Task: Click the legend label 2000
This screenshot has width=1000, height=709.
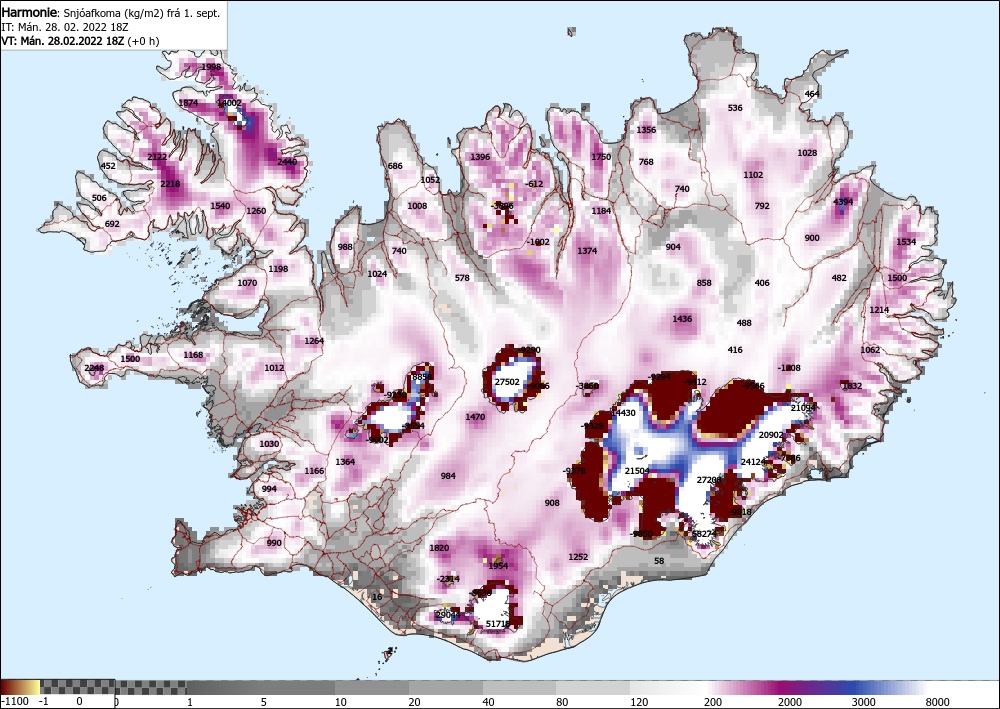Action: 790,702
